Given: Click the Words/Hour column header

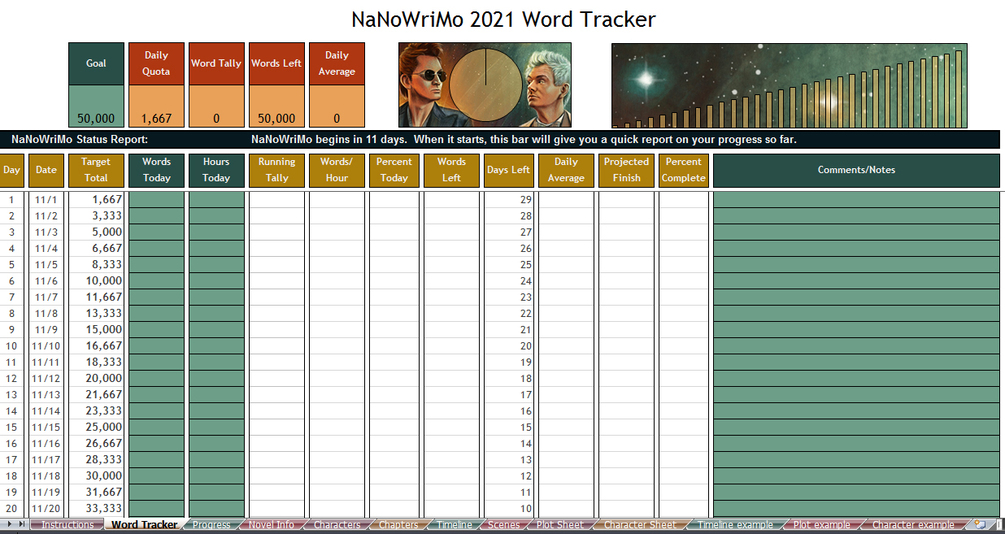Looking at the screenshot, I should click(x=336, y=170).
